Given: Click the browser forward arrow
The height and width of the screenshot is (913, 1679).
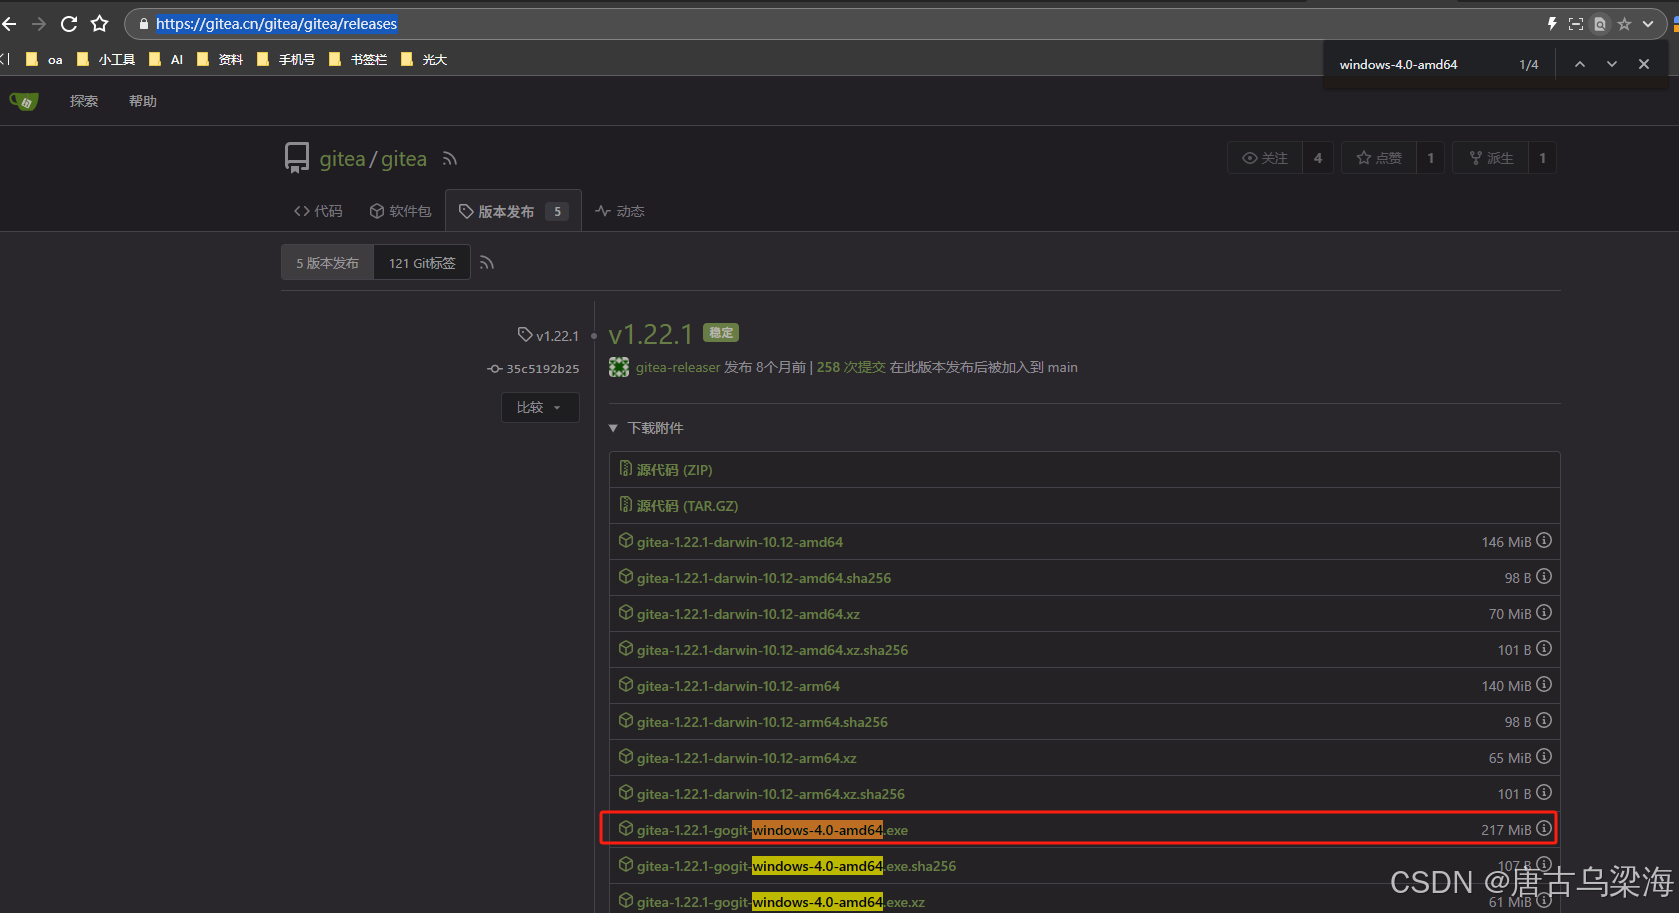Looking at the screenshot, I should 39,23.
